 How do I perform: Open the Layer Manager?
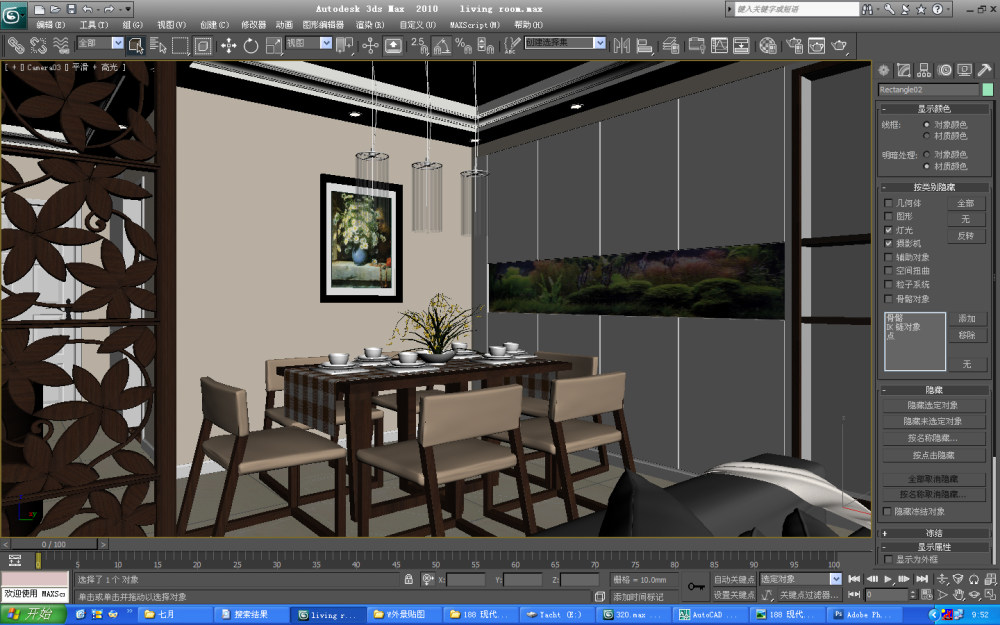coord(671,45)
